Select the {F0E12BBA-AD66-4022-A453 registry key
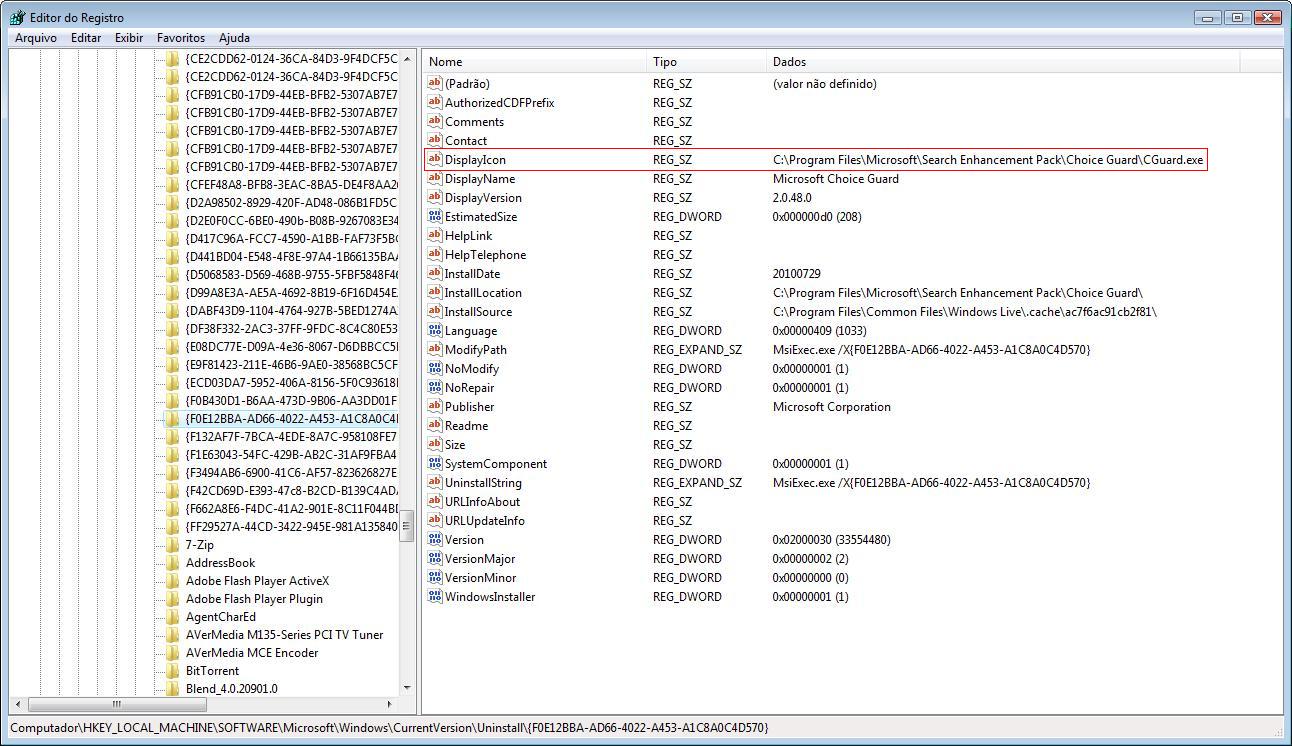This screenshot has height=746, width=1292. click(291, 418)
